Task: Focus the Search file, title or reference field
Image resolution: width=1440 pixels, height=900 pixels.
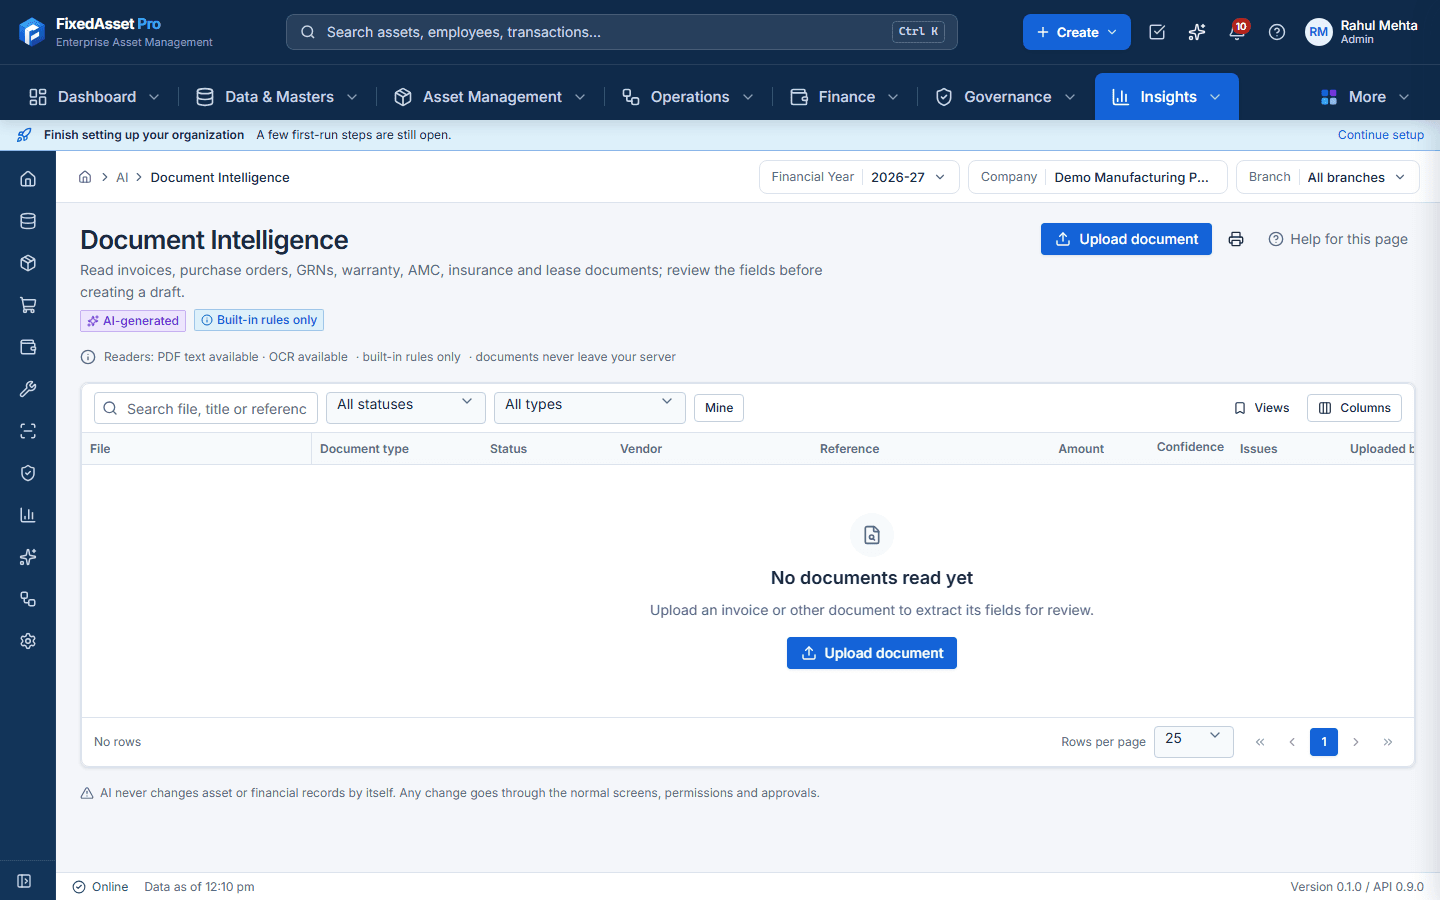Action: point(206,408)
